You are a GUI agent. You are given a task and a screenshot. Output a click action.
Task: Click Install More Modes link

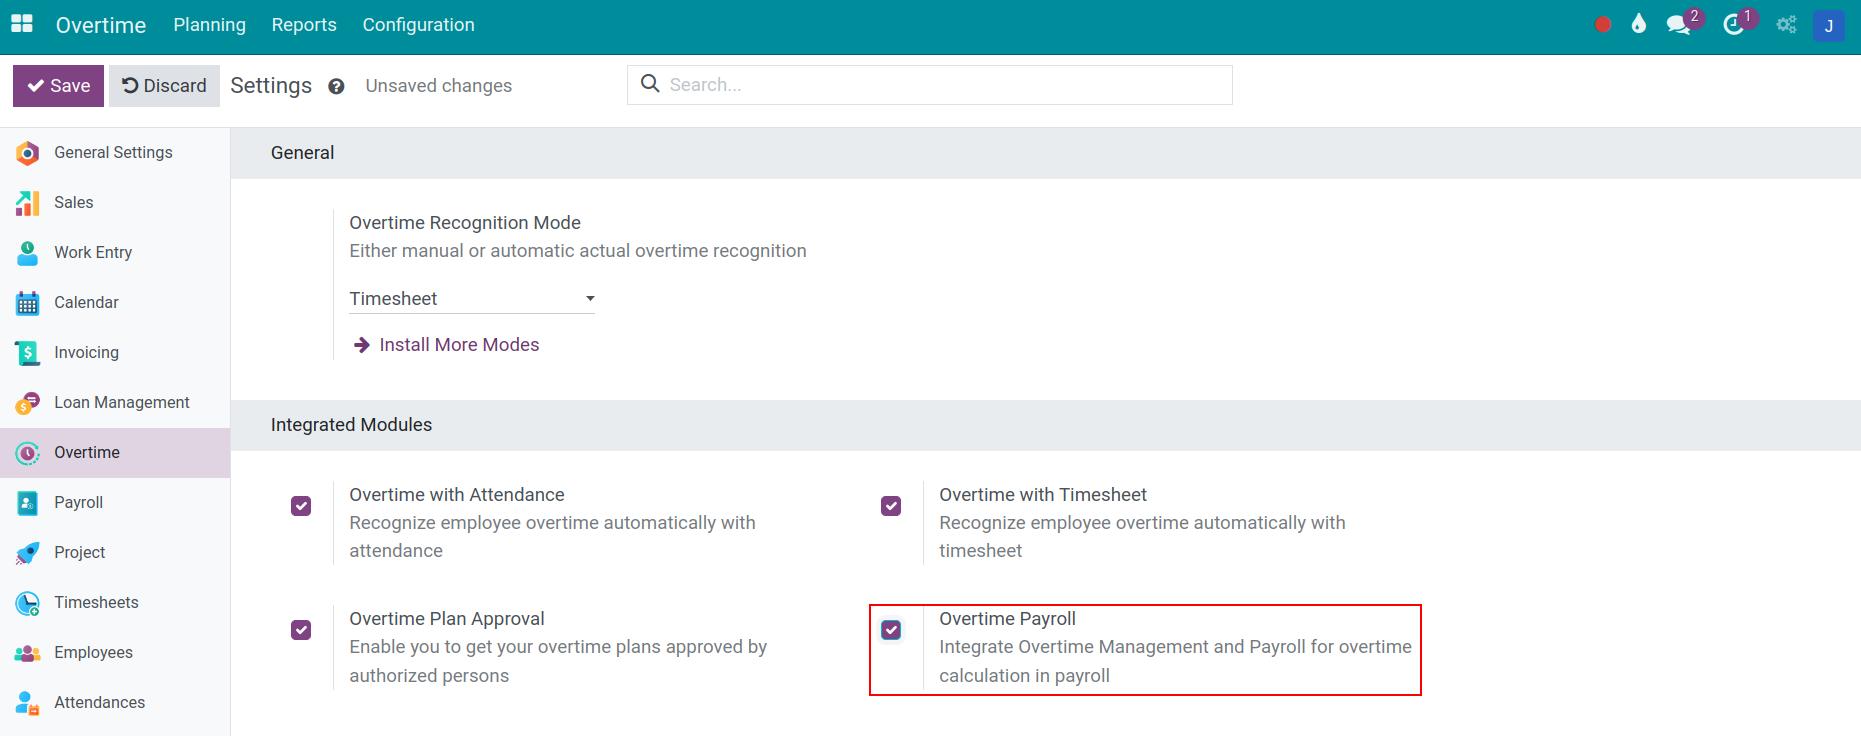point(458,345)
